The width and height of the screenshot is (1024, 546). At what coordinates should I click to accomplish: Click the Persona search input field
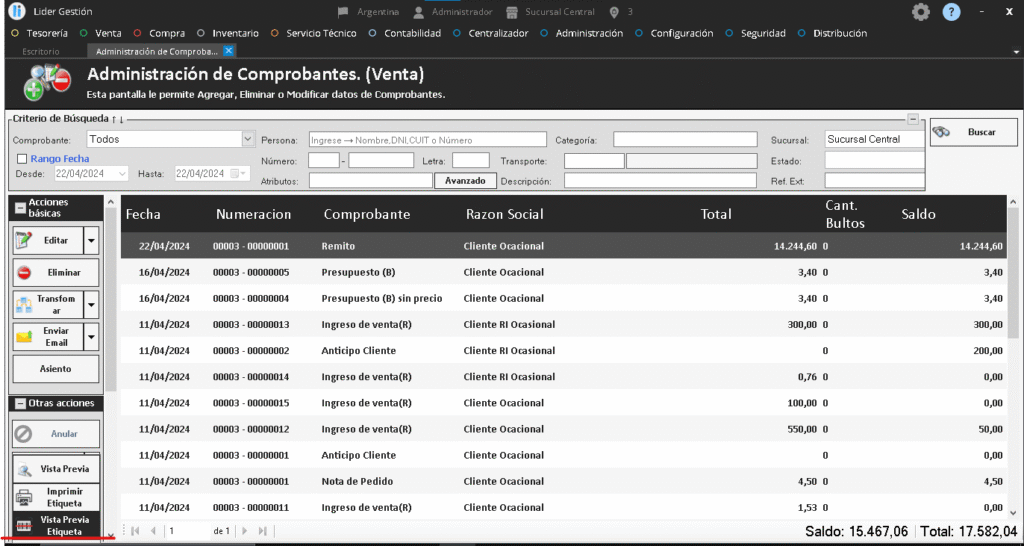tap(427, 140)
